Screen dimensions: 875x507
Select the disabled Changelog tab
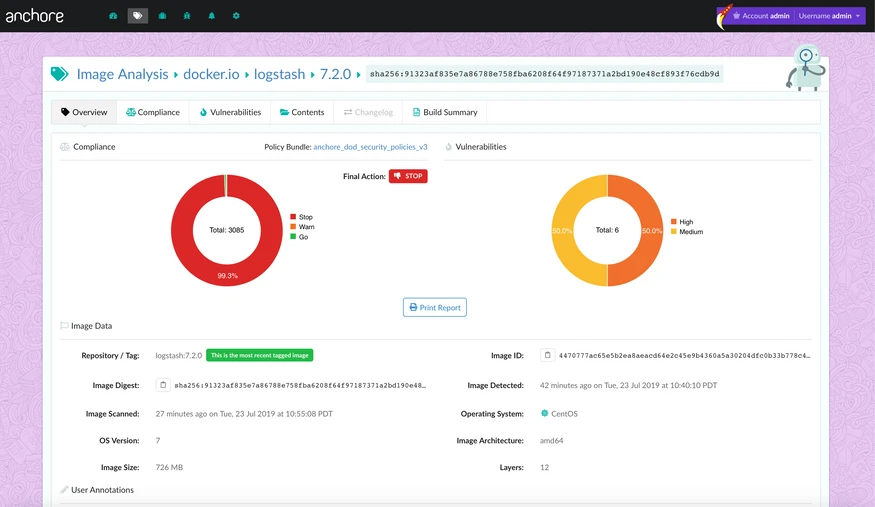point(368,112)
